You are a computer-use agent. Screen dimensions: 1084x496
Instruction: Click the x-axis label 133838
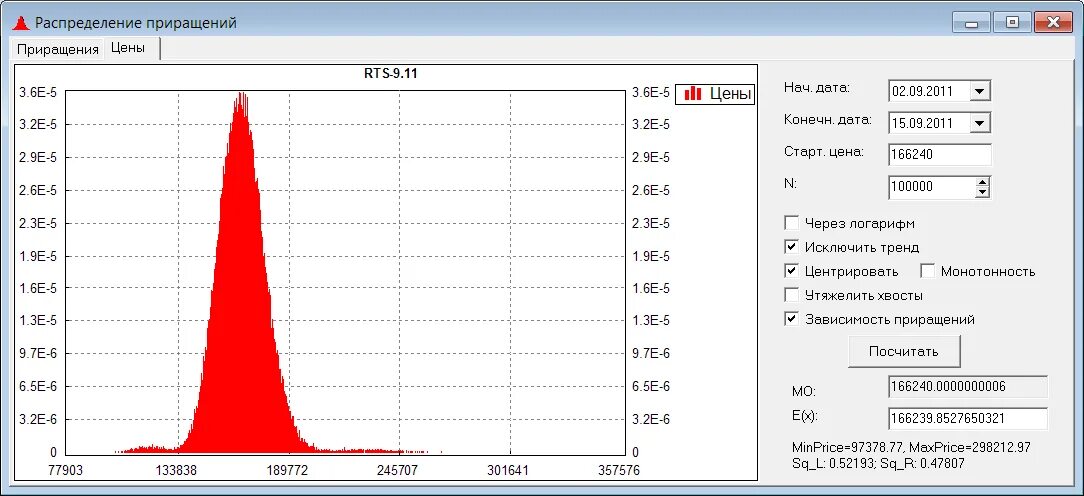(x=178, y=471)
